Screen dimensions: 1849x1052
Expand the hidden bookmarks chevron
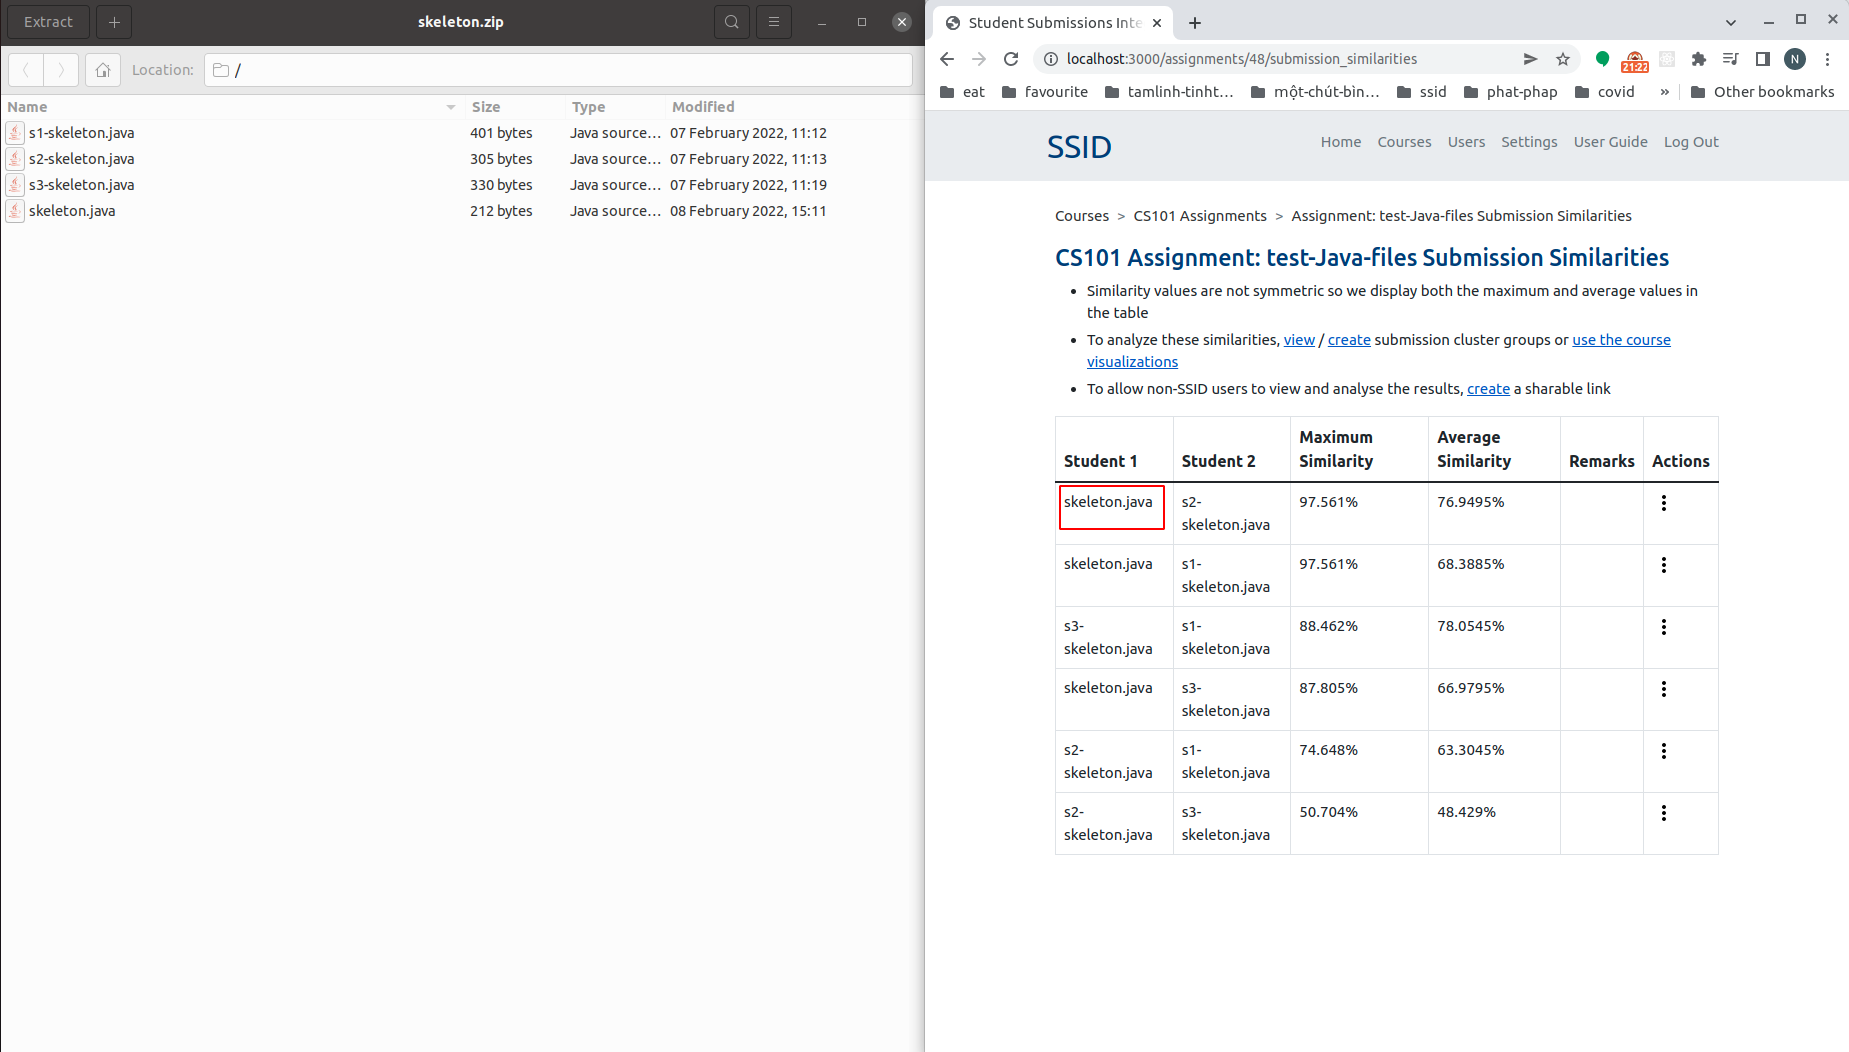(x=1665, y=91)
